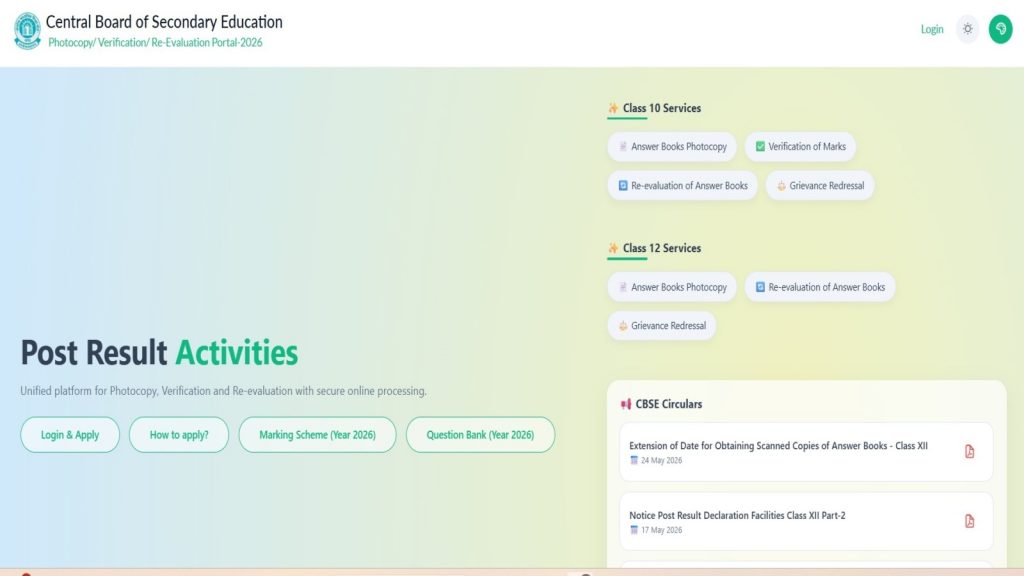Image resolution: width=1024 pixels, height=576 pixels.
Task: Click the bell icon in Class 12 Grievance Redressal
Action: pos(623,326)
